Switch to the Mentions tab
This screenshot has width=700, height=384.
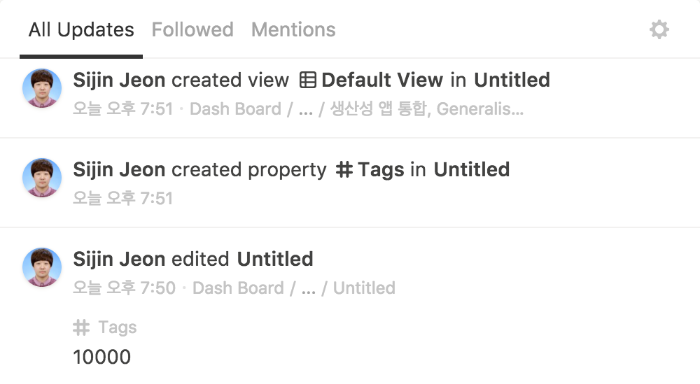[x=293, y=30]
